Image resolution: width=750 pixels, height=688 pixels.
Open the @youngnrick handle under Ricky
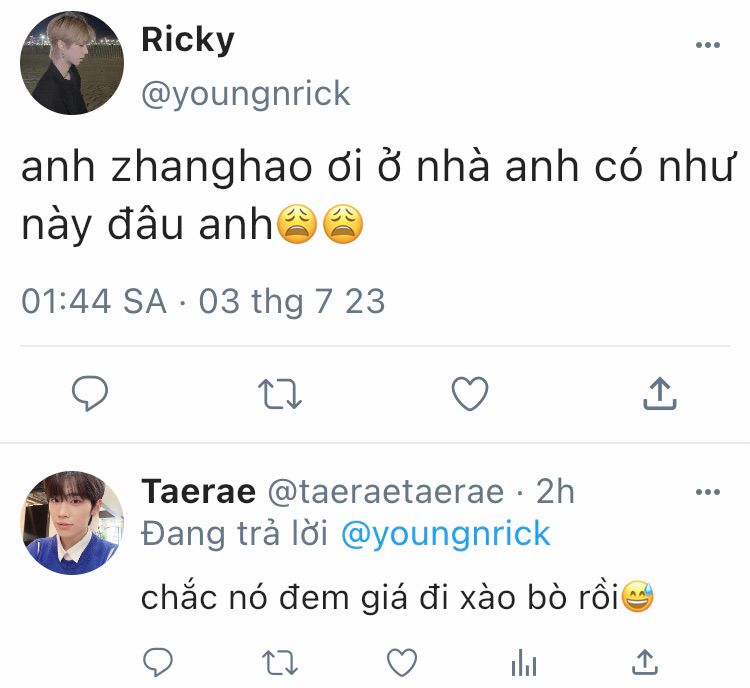coord(245,94)
